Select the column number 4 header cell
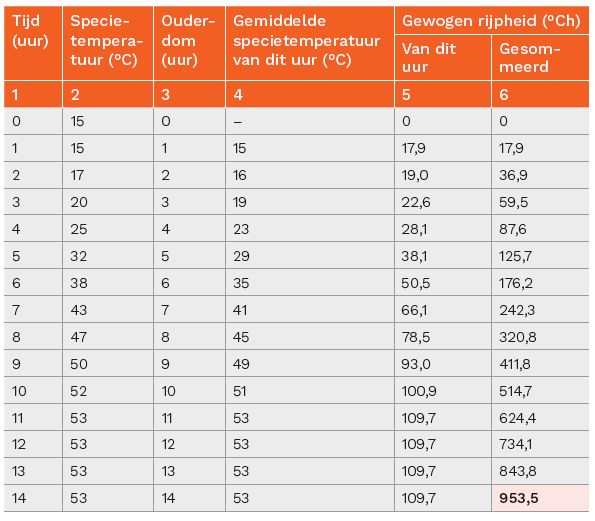This screenshot has height=521, width=595. [310, 94]
